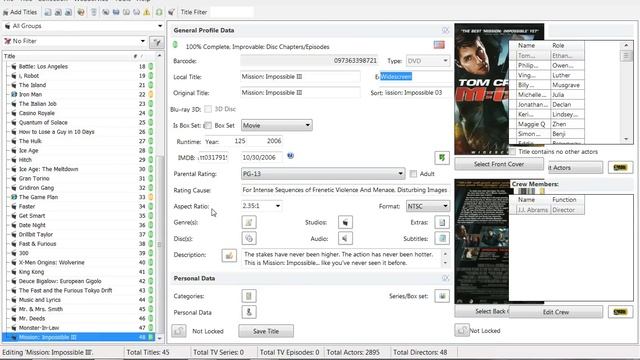Open the Categories editor button
Screen dimensions: 640x360
(249, 296)
